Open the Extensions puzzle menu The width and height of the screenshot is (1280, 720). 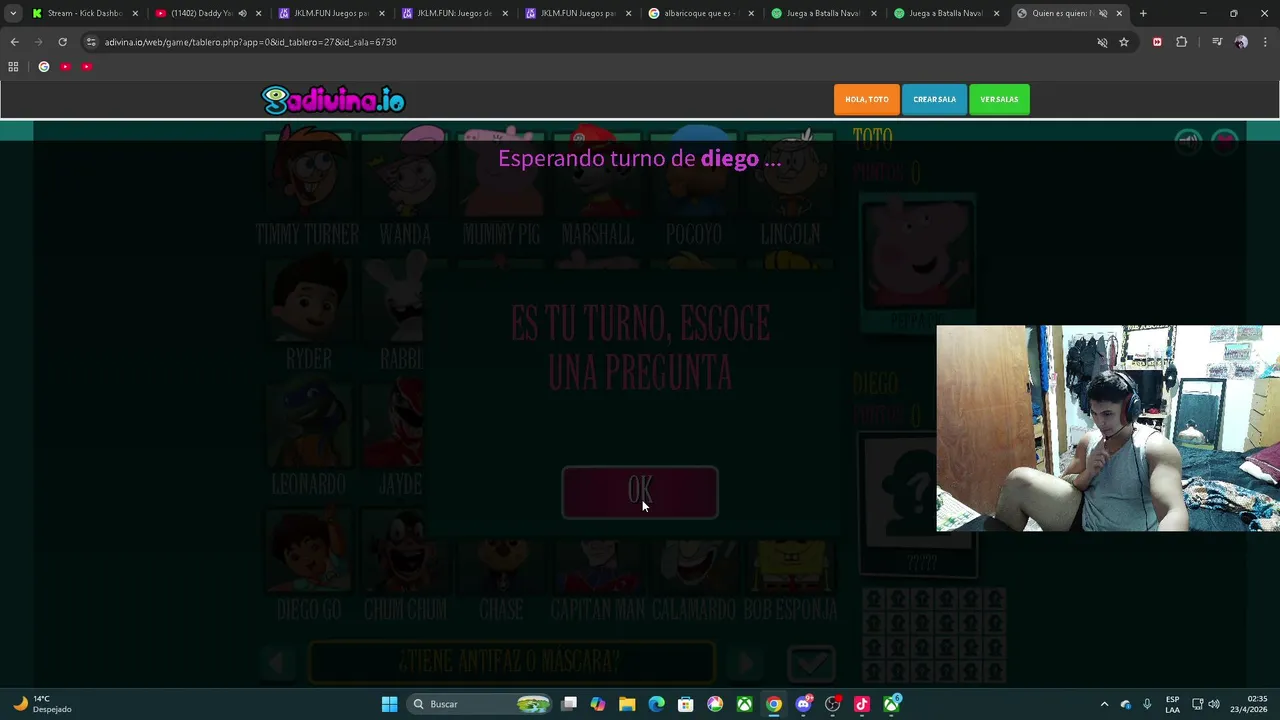(x=1182, y=42)
